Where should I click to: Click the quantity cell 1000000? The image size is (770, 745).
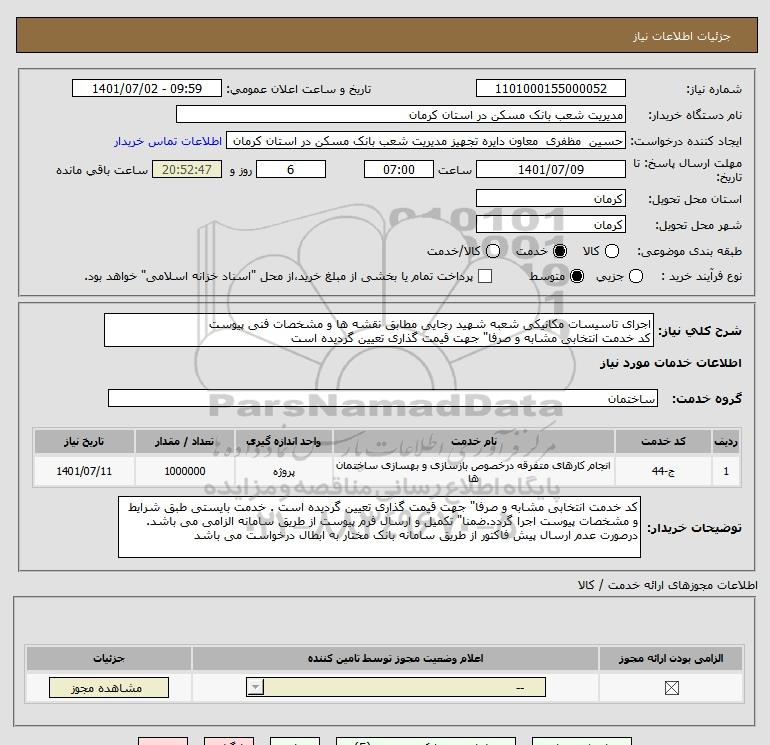(185, 471)
